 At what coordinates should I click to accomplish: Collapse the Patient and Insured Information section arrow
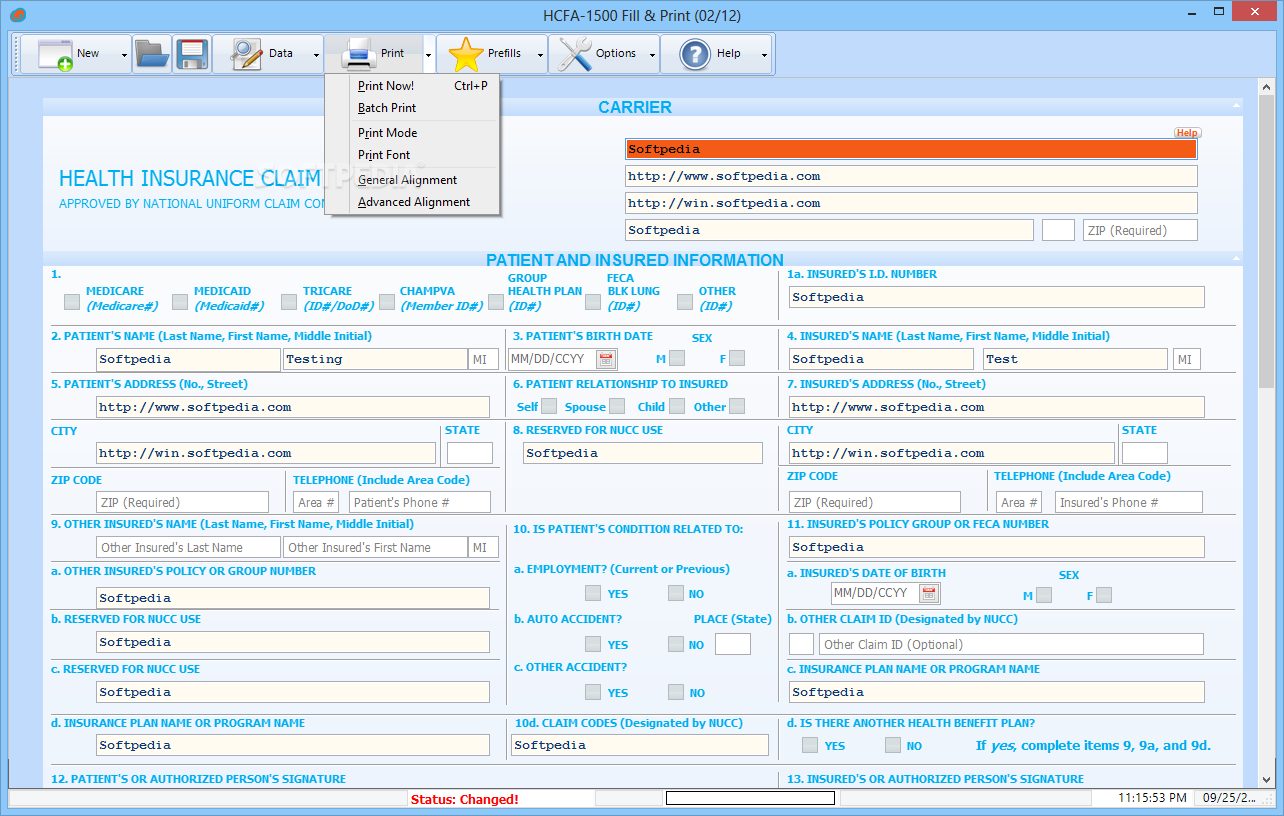click(x=1236, y=258)
